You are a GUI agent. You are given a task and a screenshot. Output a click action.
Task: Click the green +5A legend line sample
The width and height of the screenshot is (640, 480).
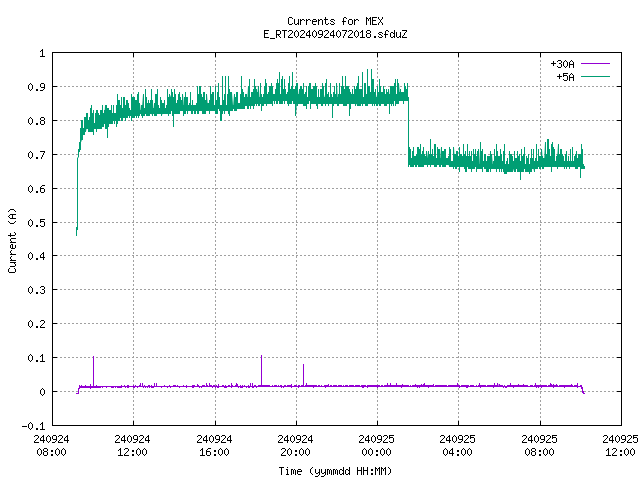[x=595, y=76]
